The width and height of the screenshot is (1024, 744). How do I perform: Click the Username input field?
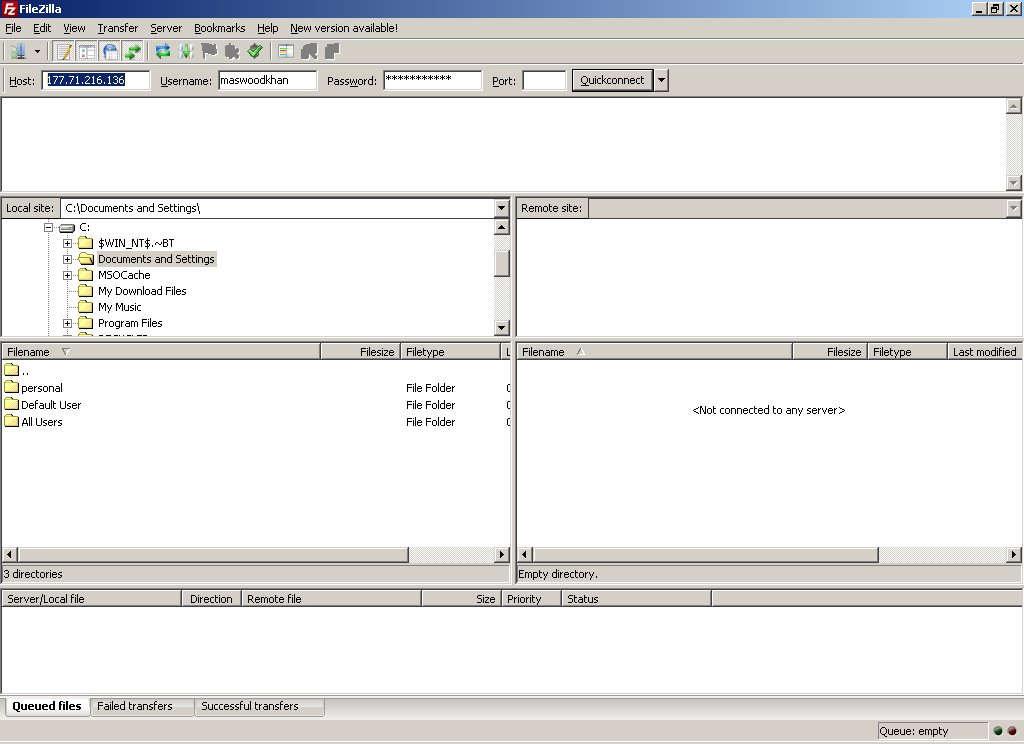[268, 80]
